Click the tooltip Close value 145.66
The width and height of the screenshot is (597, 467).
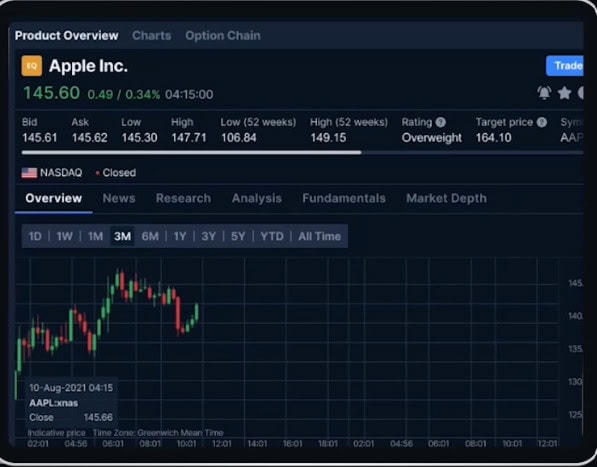click(x=98, y=418)
